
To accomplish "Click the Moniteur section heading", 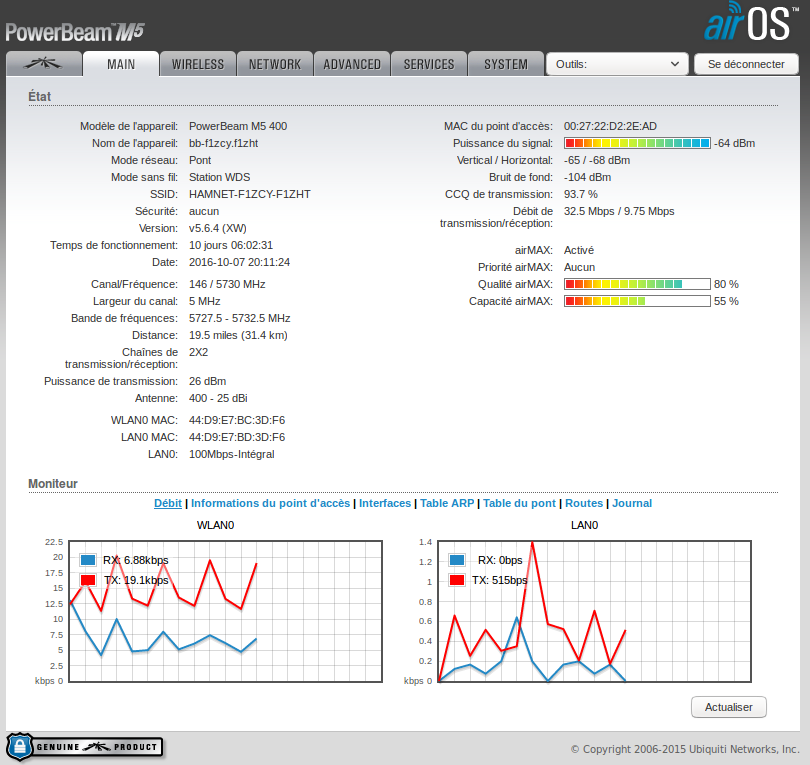I will [x=53, y=483].
